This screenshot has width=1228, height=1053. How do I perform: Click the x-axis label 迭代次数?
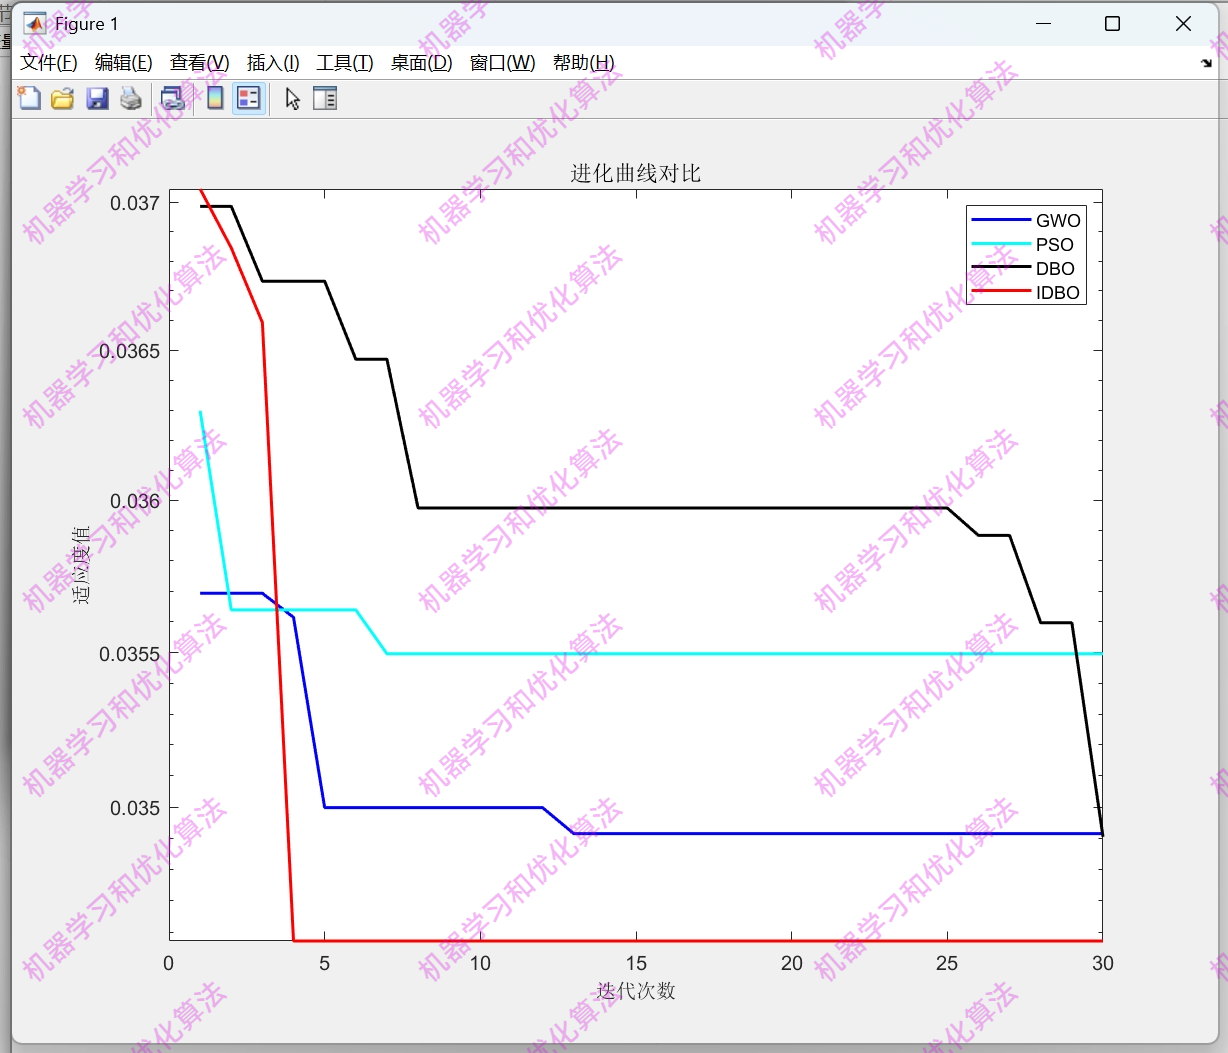point(636,991)
